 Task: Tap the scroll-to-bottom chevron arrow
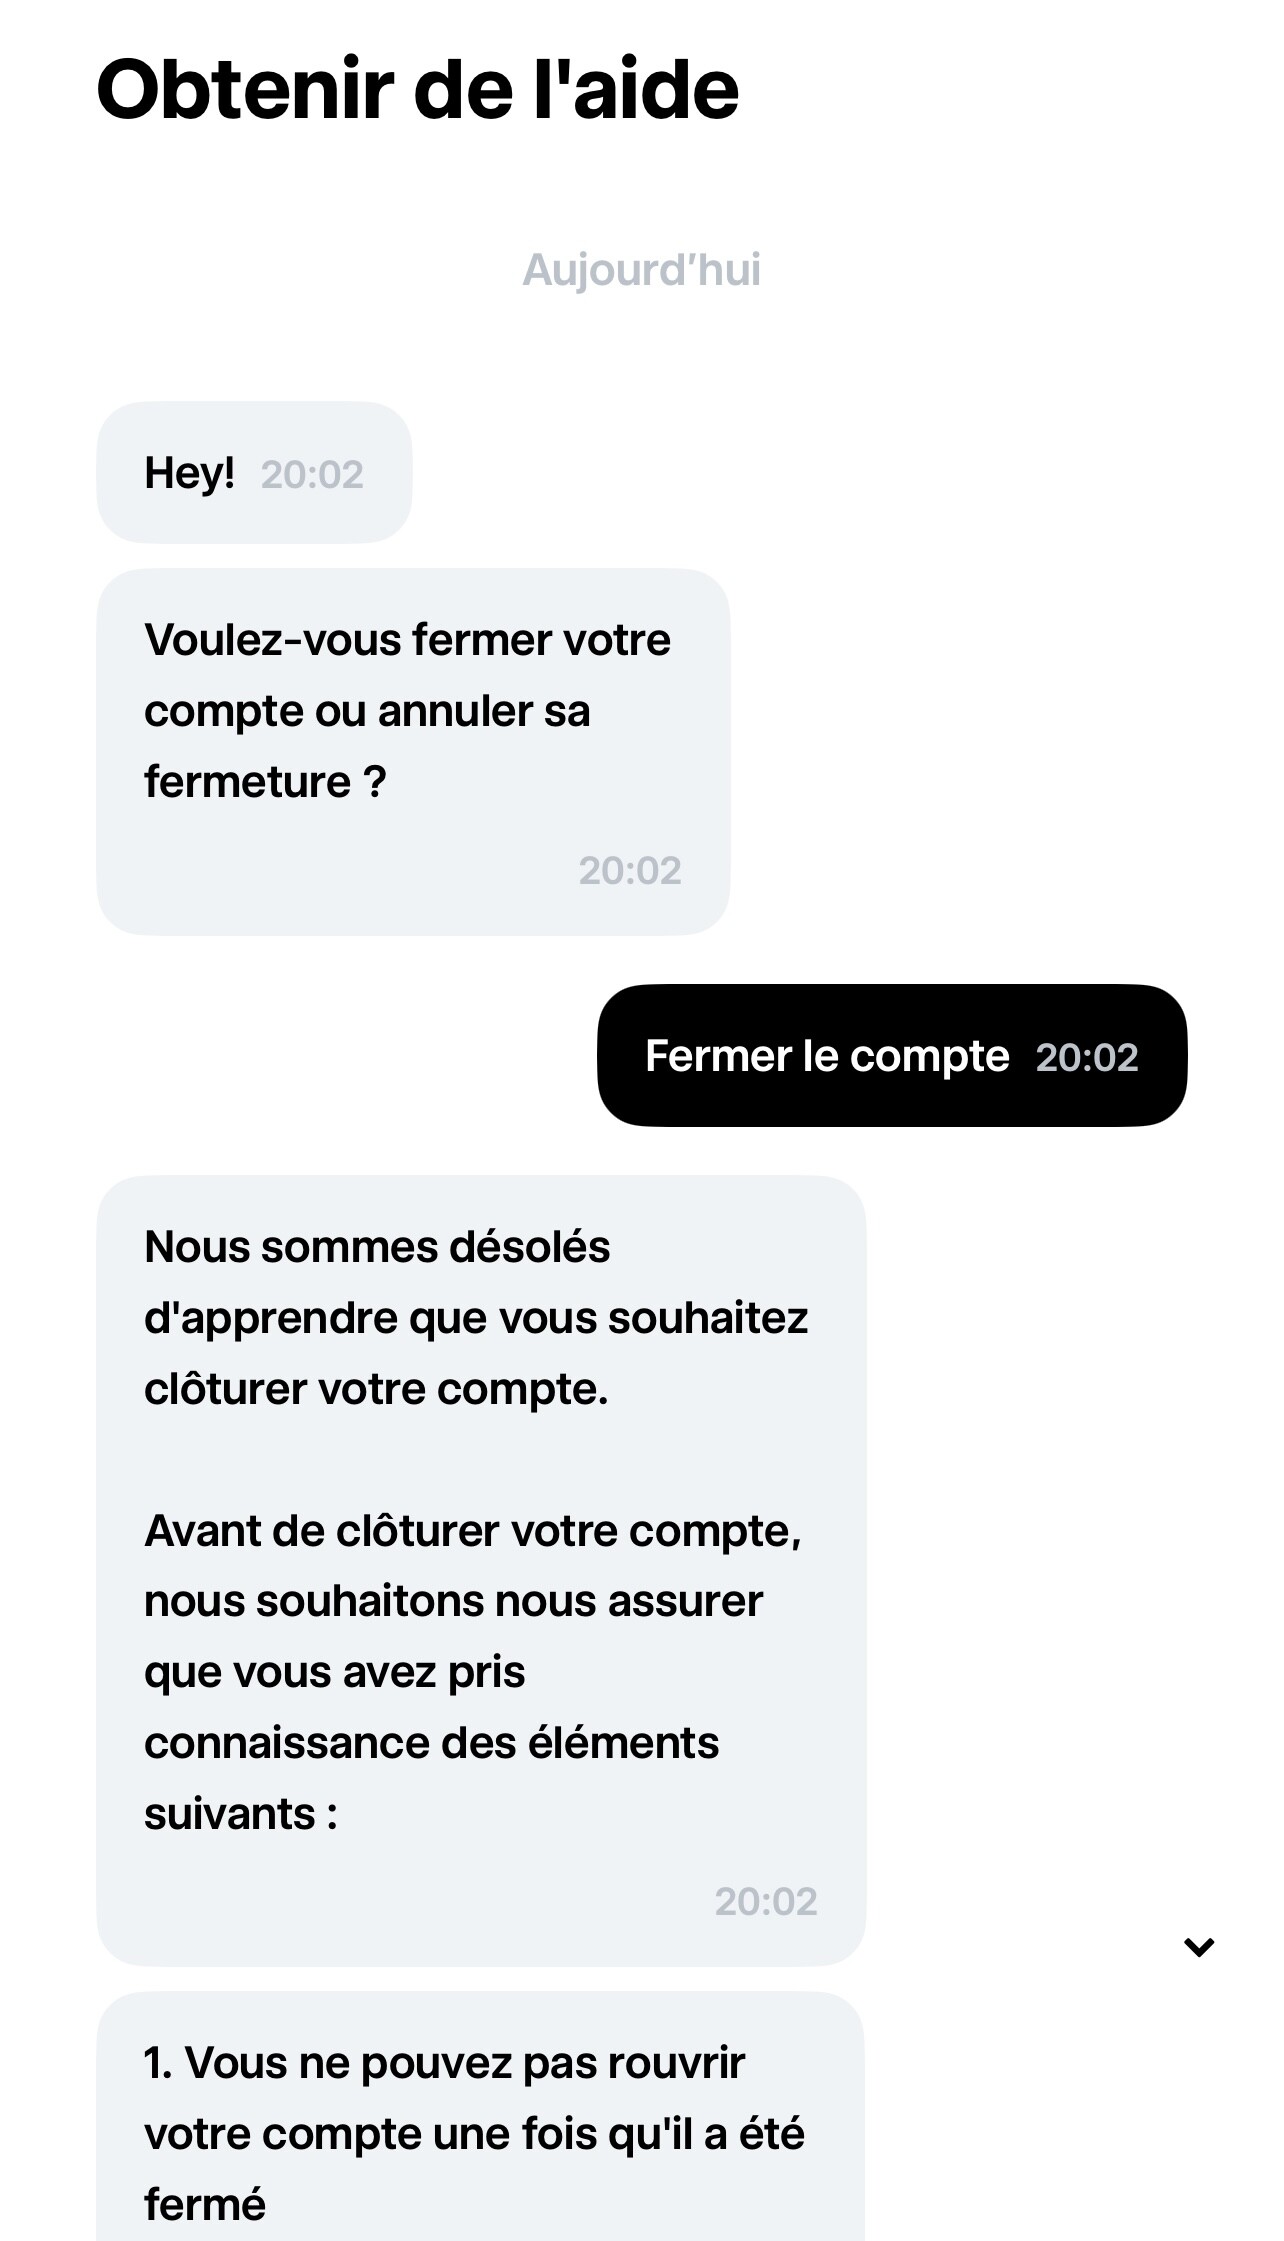point(1198,1946)
